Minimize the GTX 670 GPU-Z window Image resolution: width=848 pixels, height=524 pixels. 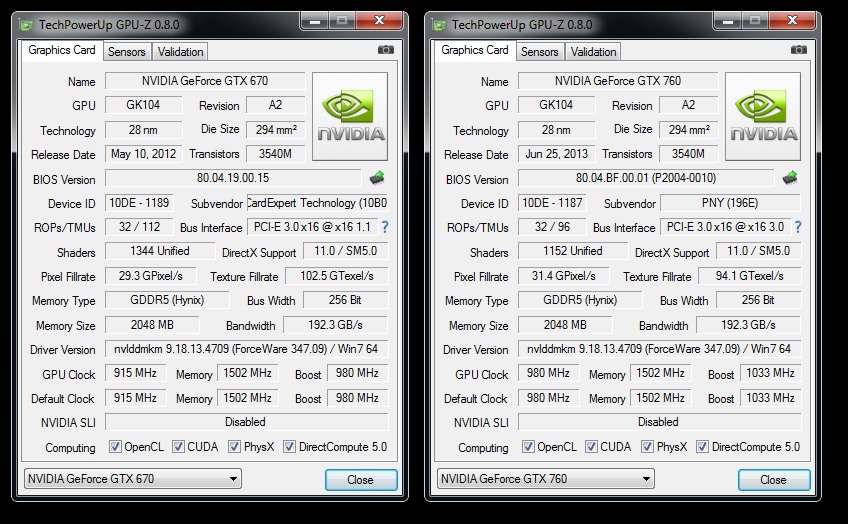pos(315,21)
